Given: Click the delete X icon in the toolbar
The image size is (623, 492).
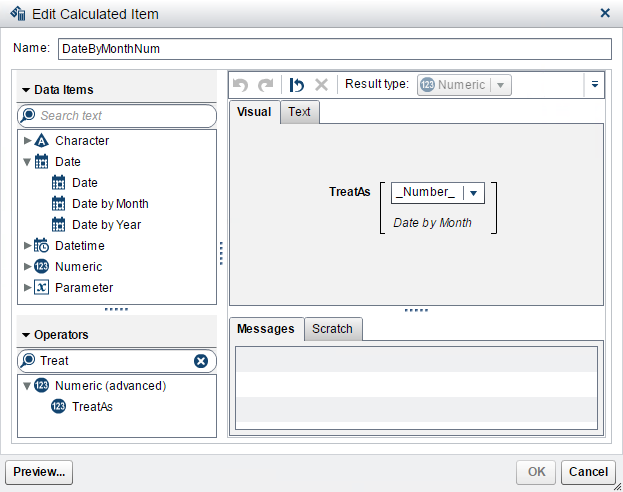Looking at the screenshot, I should point(321,85).
